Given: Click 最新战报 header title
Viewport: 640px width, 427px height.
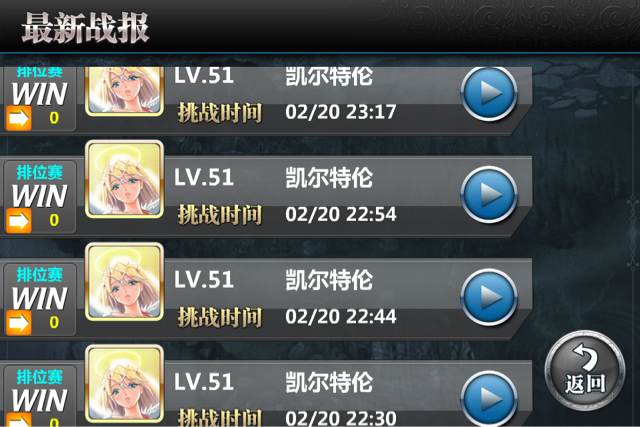Looking at the screenshot, I should [x=85, y=28].
